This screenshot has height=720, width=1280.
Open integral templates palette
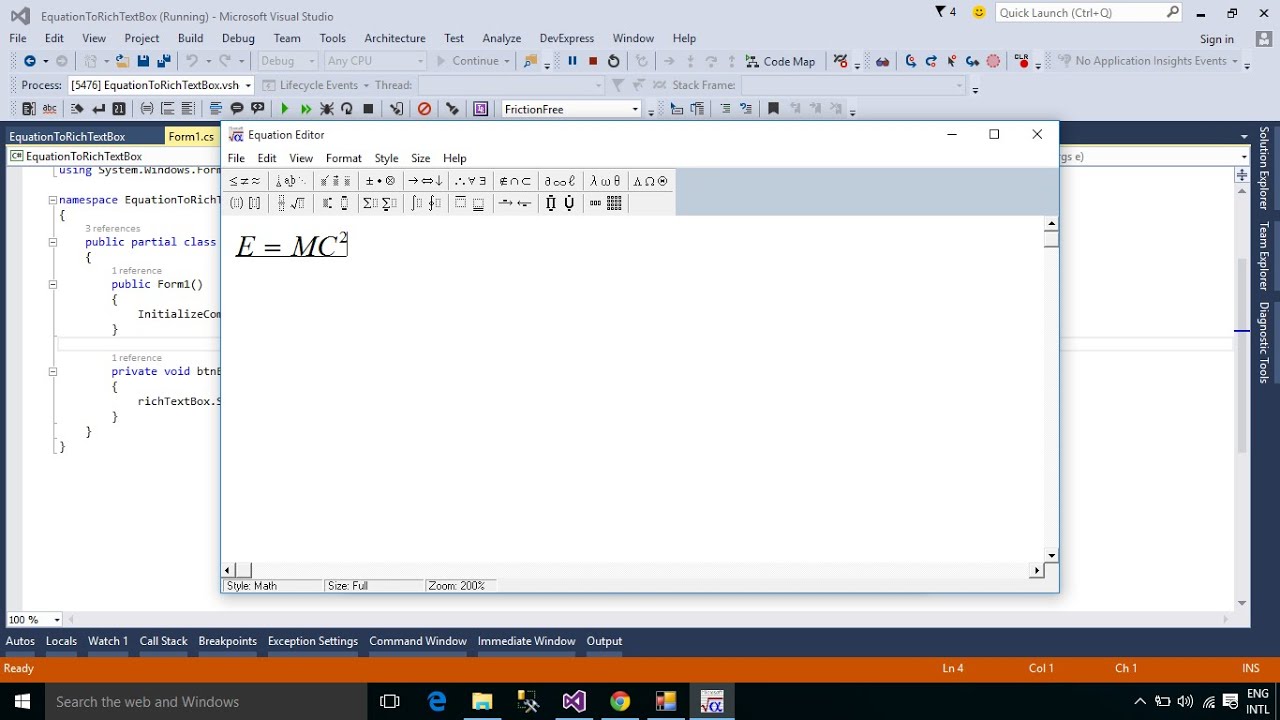coord(426,203)
